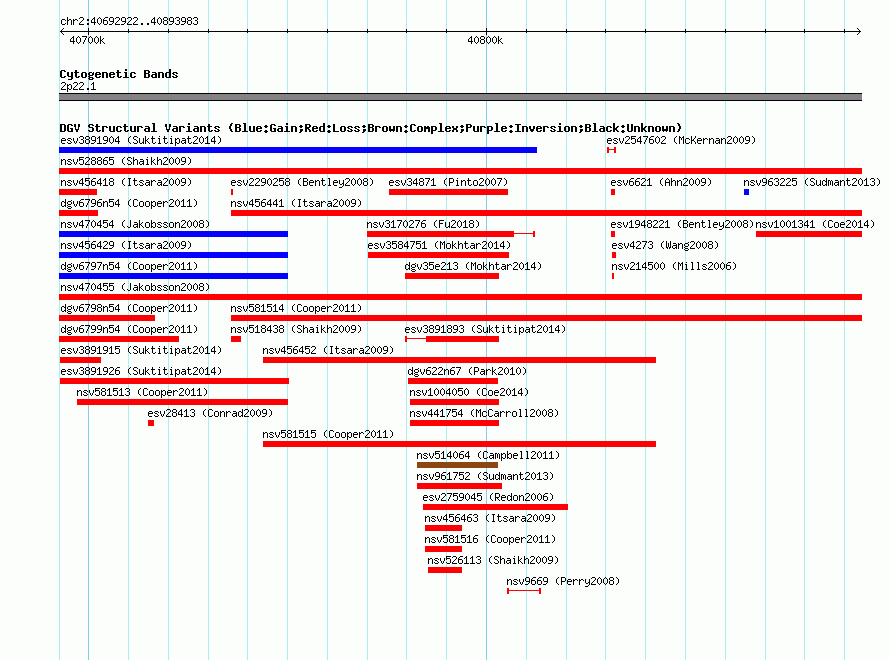Select nsv3170276 (Fu2018) label
Viewport: 890px width, 660px height.
coord(423,224)
